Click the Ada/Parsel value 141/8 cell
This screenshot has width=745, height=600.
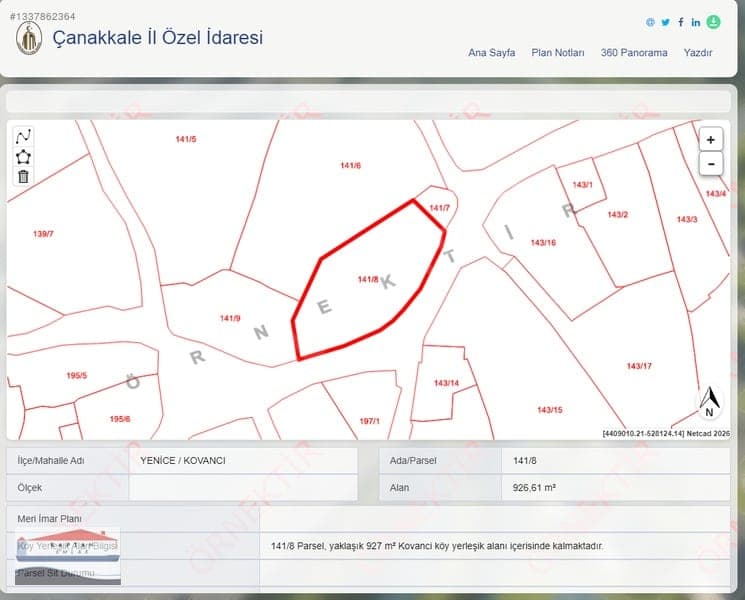pyautogui.click(x=616, y=461)
